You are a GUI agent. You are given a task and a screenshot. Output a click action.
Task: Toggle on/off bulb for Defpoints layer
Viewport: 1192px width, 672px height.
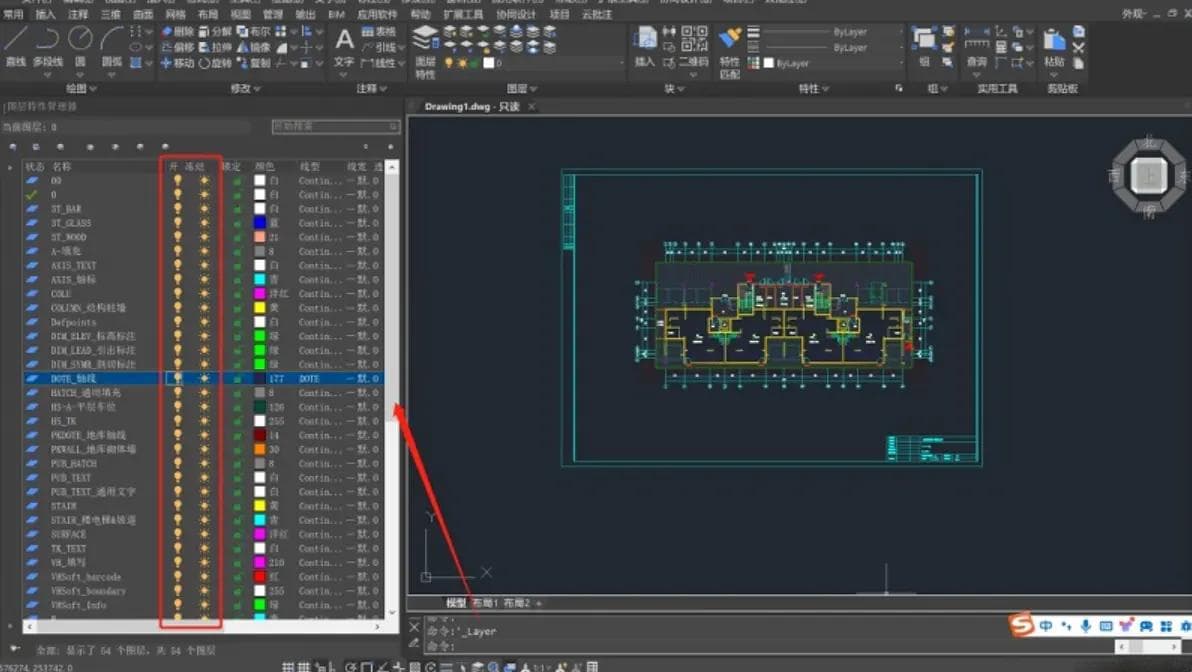point(178,322)
